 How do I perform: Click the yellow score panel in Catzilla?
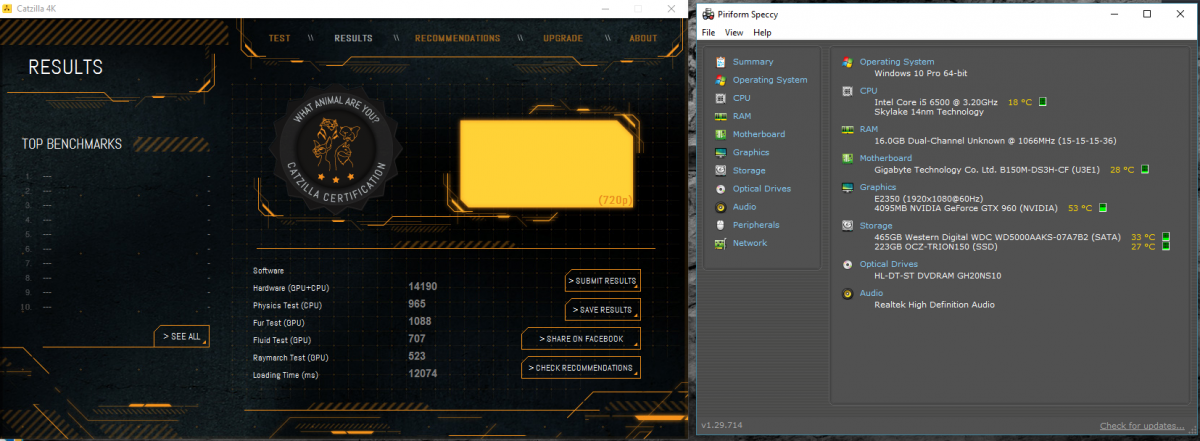coord(546,164)
